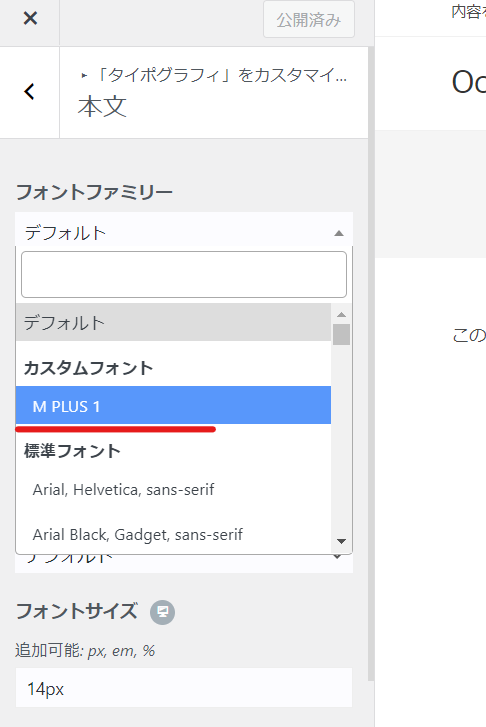Viewport: 486px width, 727px height.
Task: Close the customizer with the X icon
Action: point(30,19)
